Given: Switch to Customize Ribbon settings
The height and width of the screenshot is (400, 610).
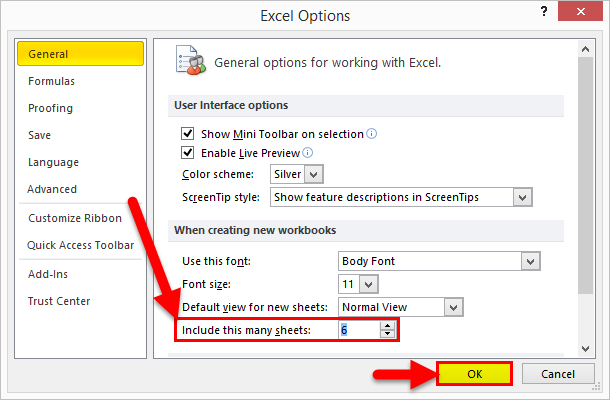Looking at the screenshot, I should [x=75, y=218].
